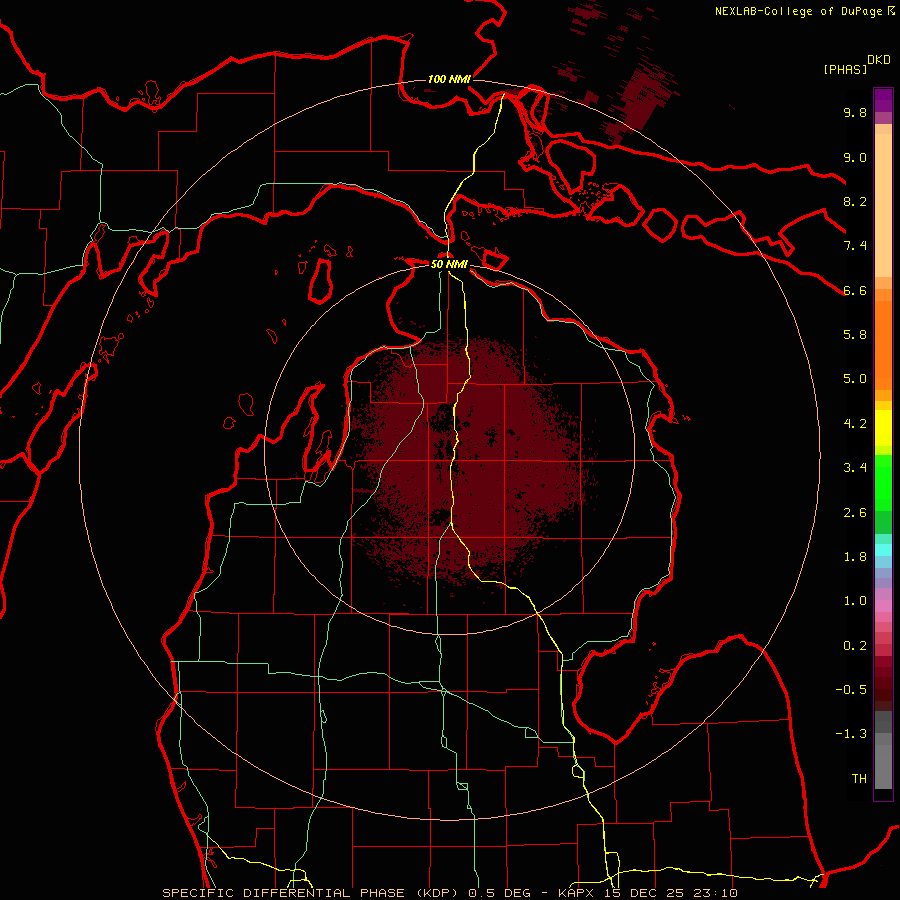This screenshot has height=900, width=900.
Task: Click the 2.6 scale value
Action: pyautogui.click(x=855, y=512)
